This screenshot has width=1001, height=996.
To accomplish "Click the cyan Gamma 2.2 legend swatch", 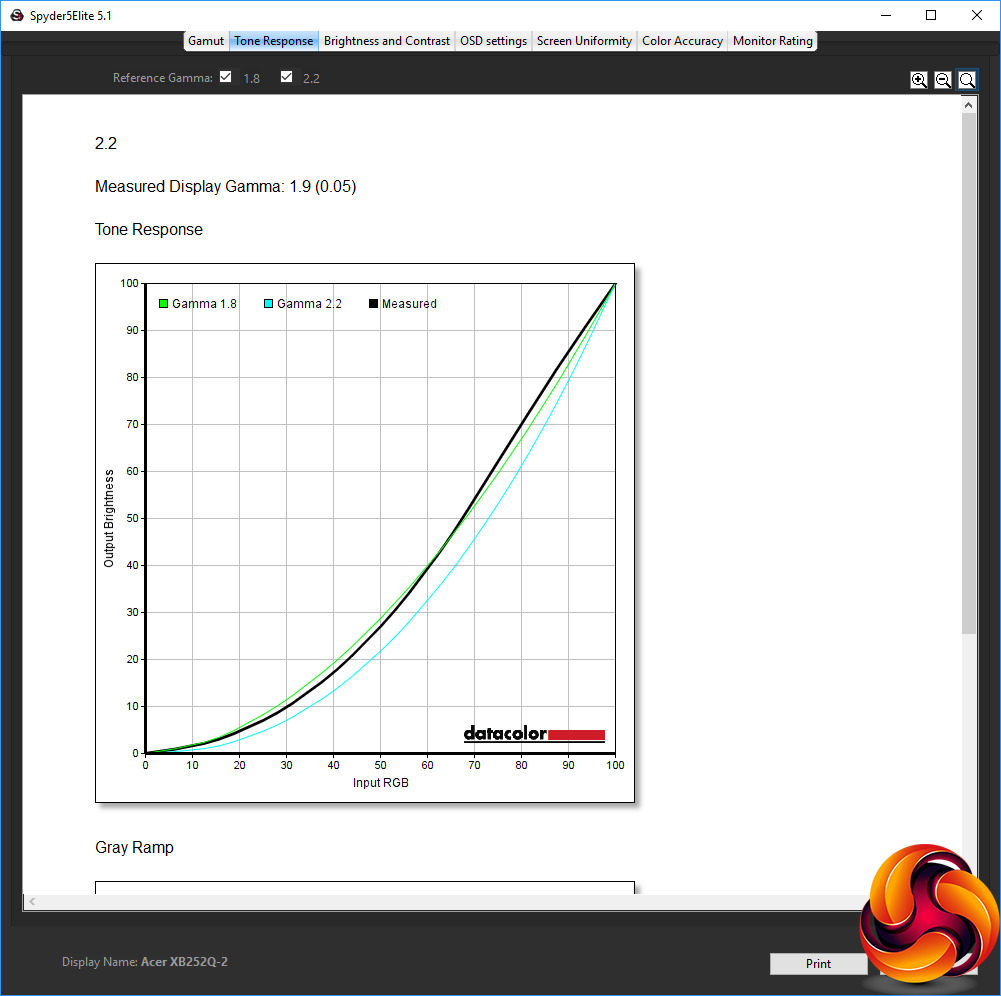I will coord(269,304).
